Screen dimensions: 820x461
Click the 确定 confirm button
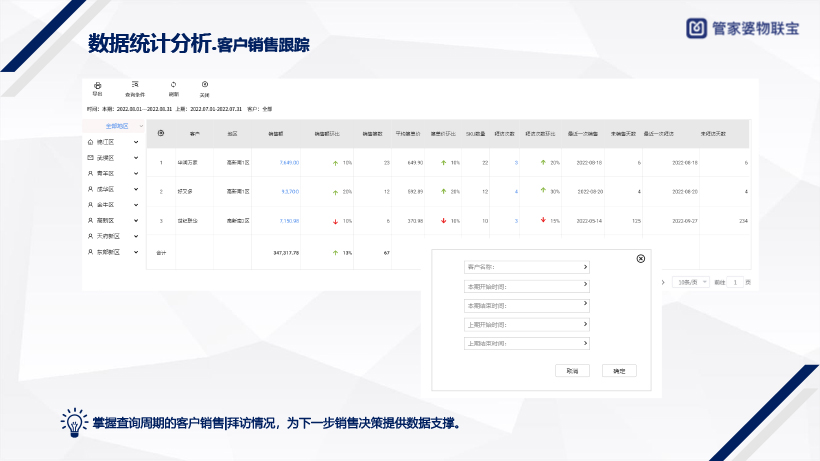(x=619, y=370)
